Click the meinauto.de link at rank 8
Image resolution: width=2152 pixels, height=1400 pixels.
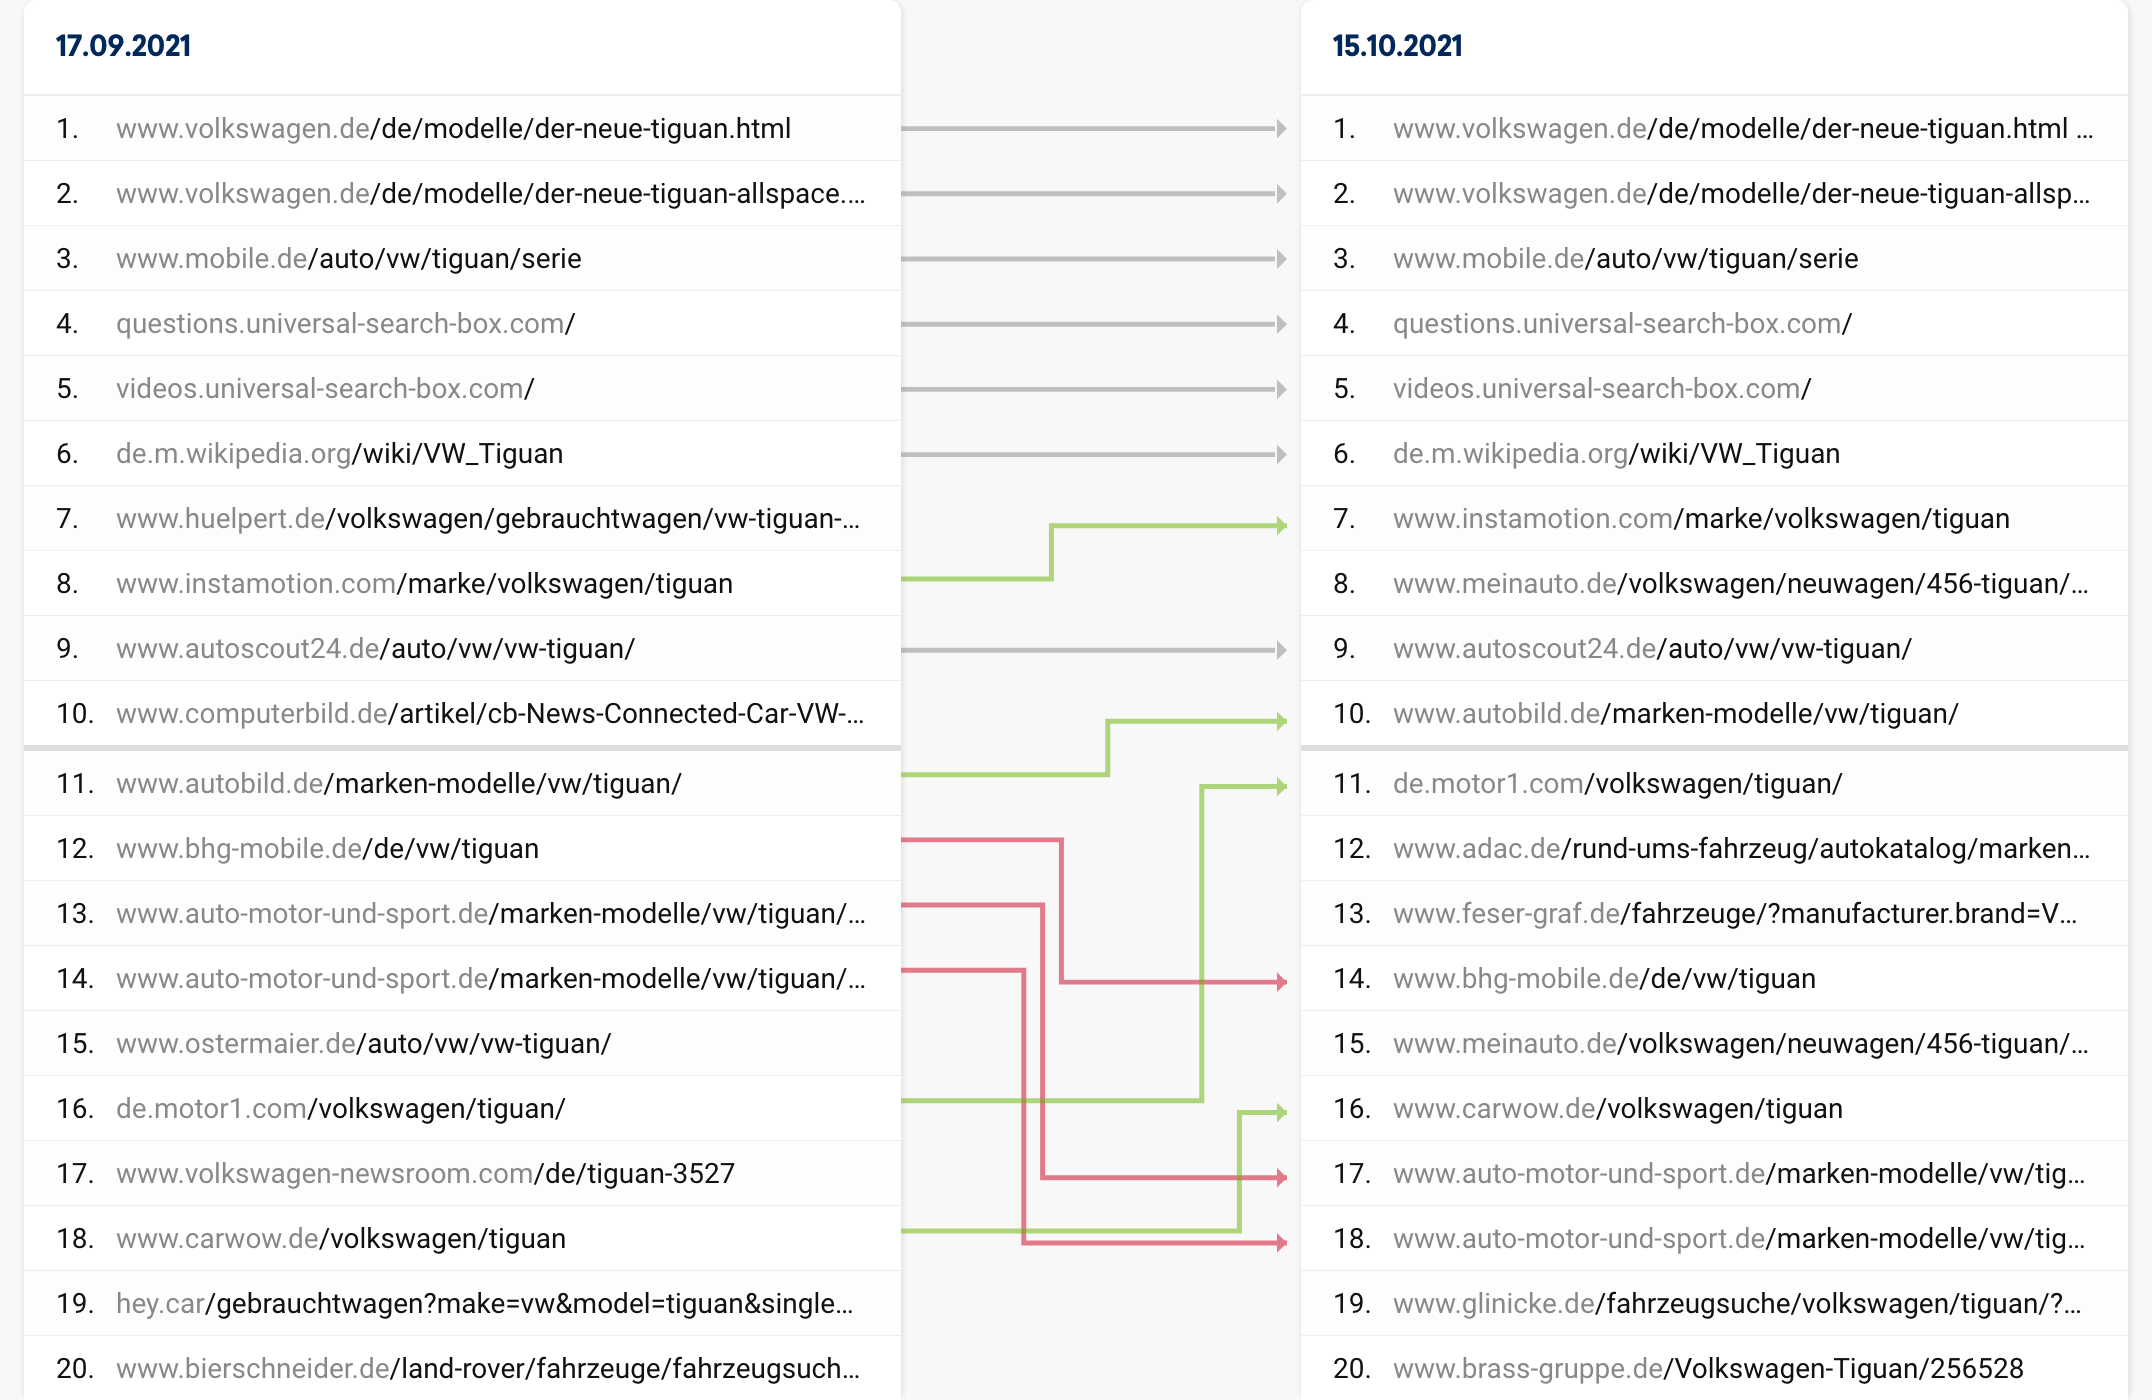(x=1739, y=584)
